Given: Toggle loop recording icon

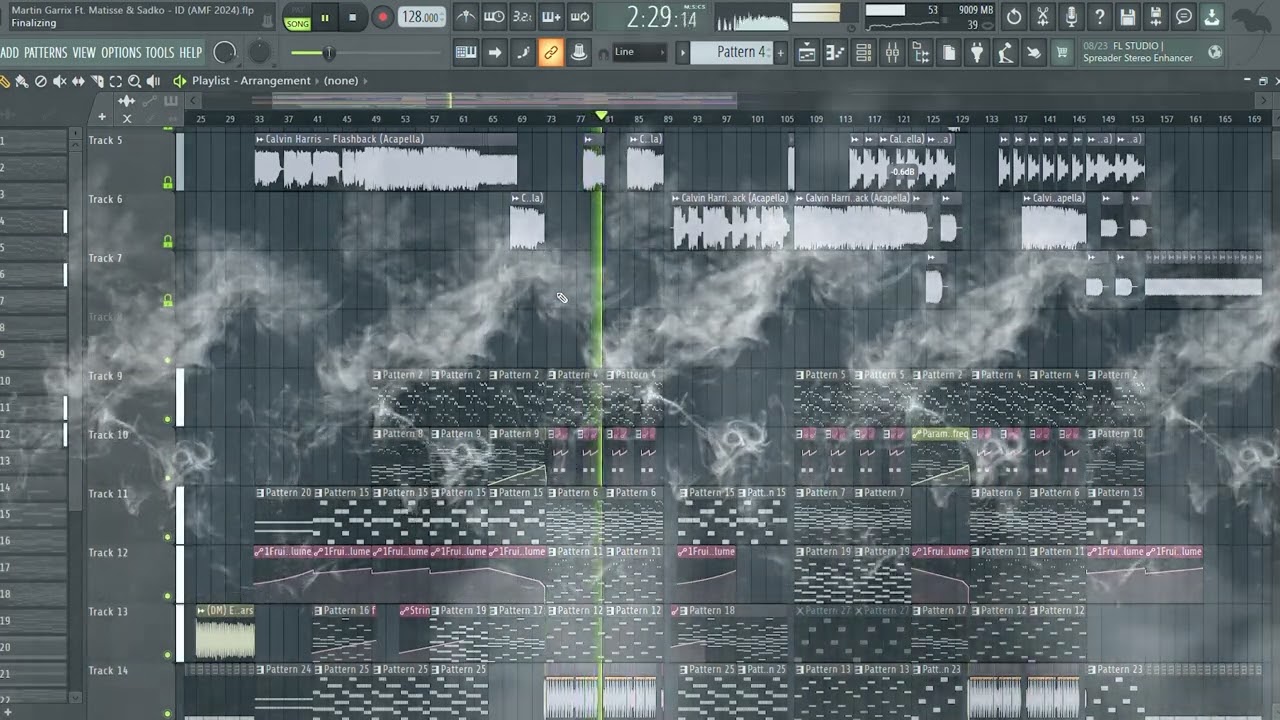Looking at the screenshot, I should coord(579,17).
